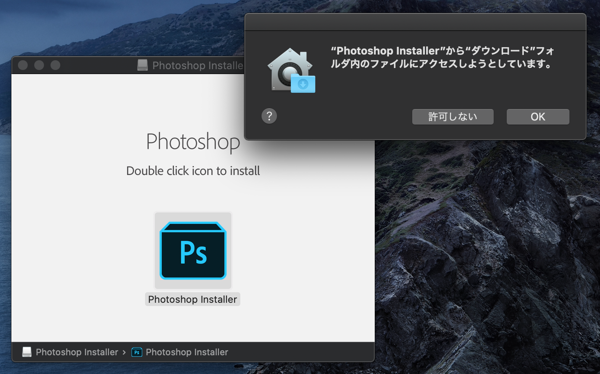This screenshot has width=600, height=374.
Task: Click the security house icon in dialog
Action: 292,70
